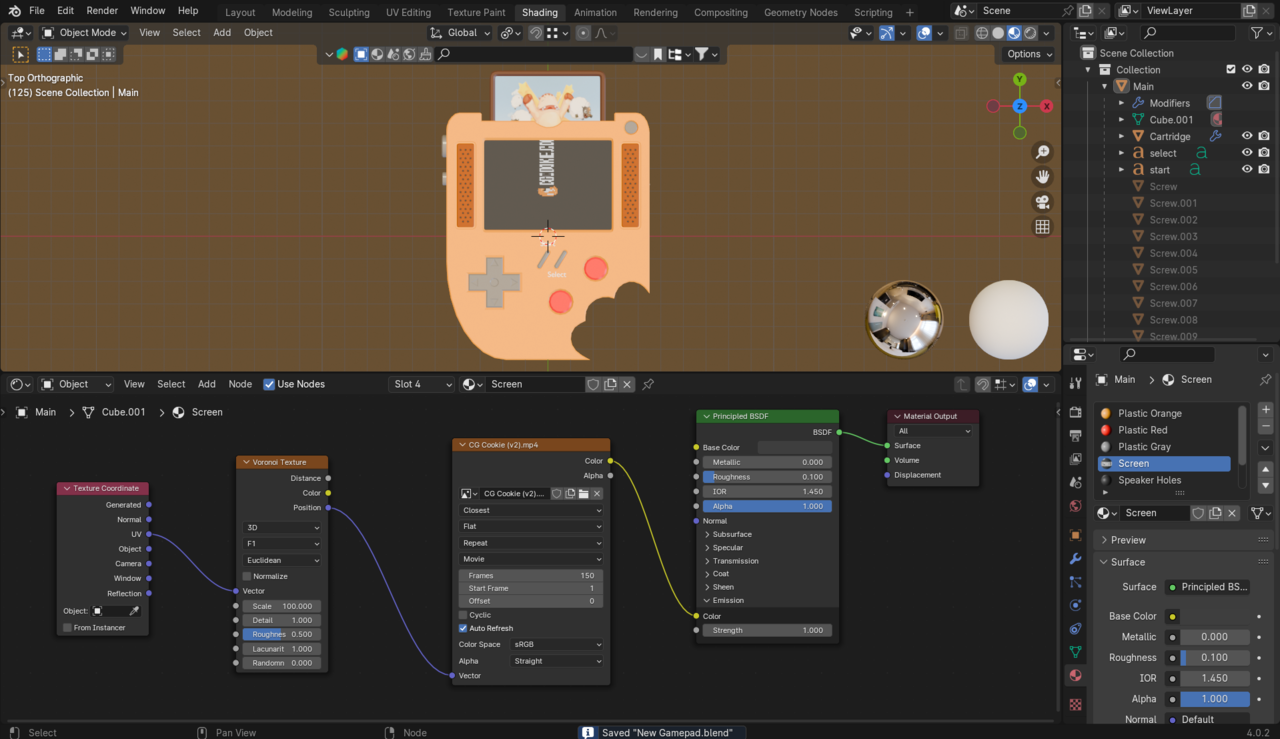Select Screw.003 in the outliner
The image size is (1280, 739).
(1173, 236)
